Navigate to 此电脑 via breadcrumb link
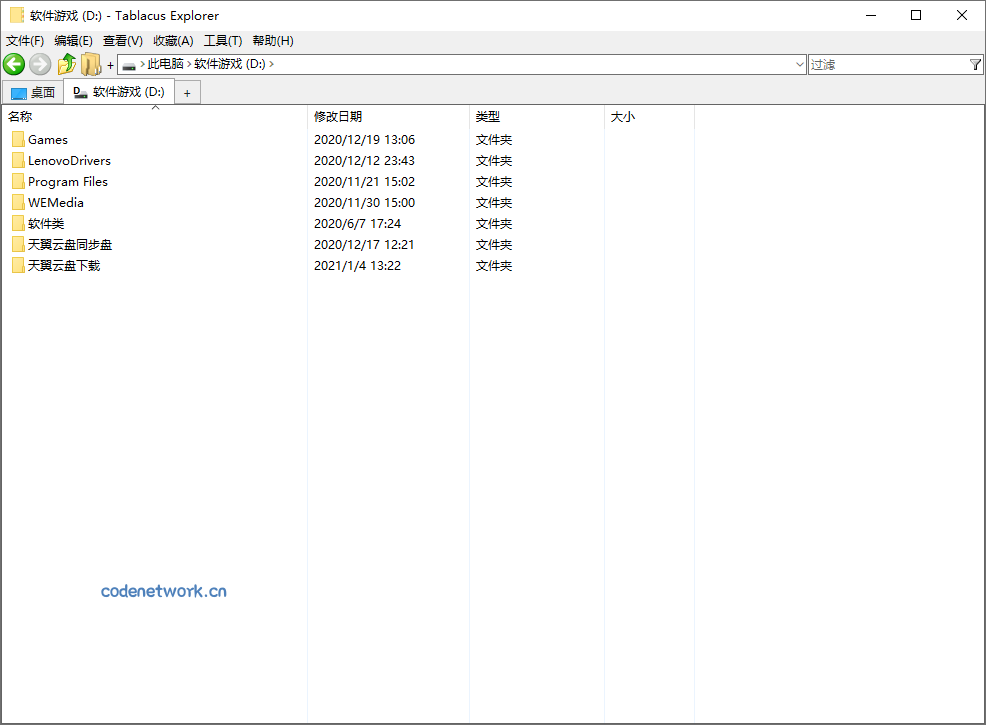Screen dimensions: 986x725 (x=165, y=64)
